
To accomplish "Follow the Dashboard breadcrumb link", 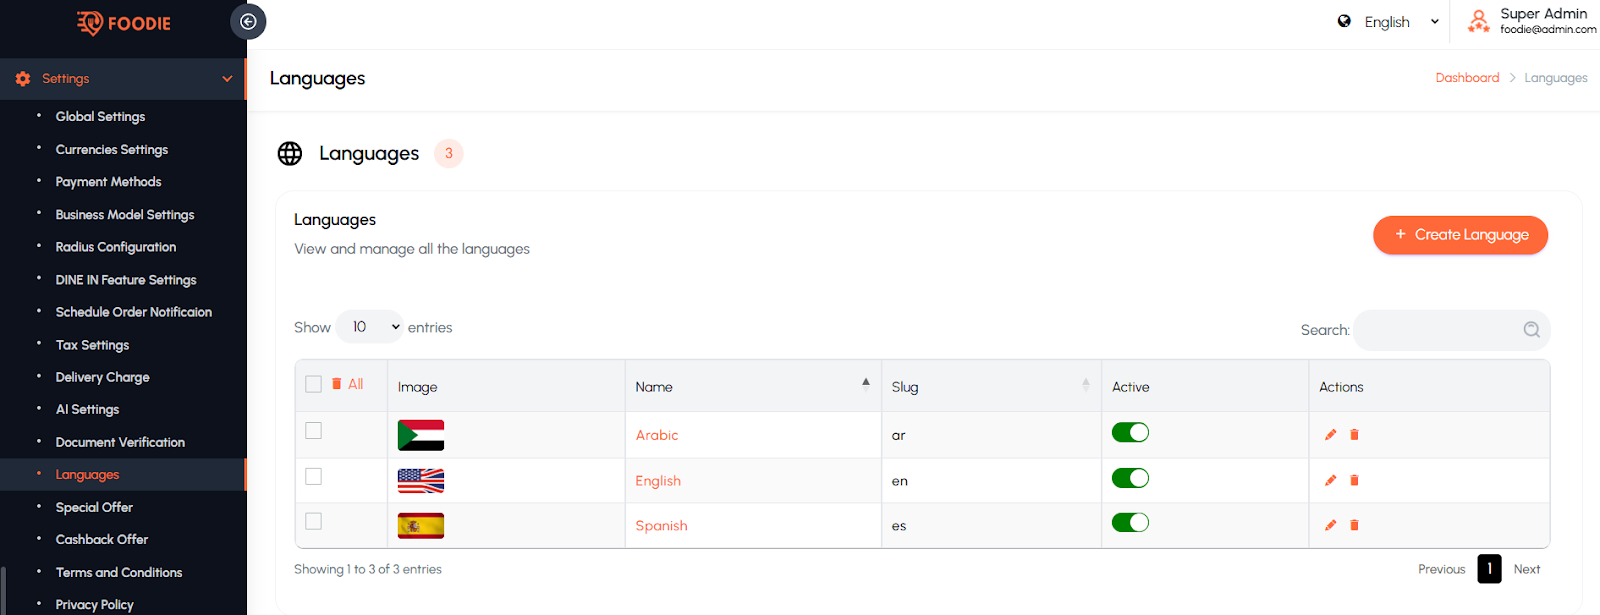I will (x=1467, y=78).
